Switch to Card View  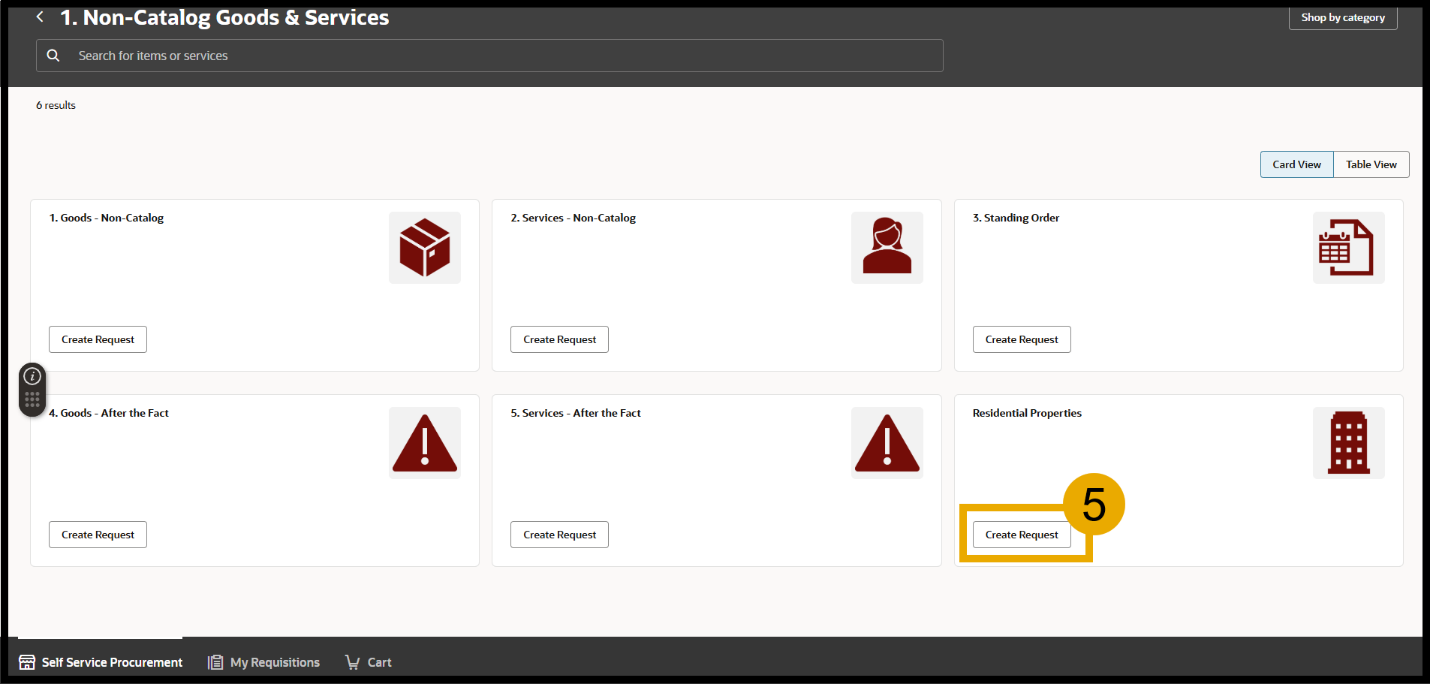point(1296,165)
